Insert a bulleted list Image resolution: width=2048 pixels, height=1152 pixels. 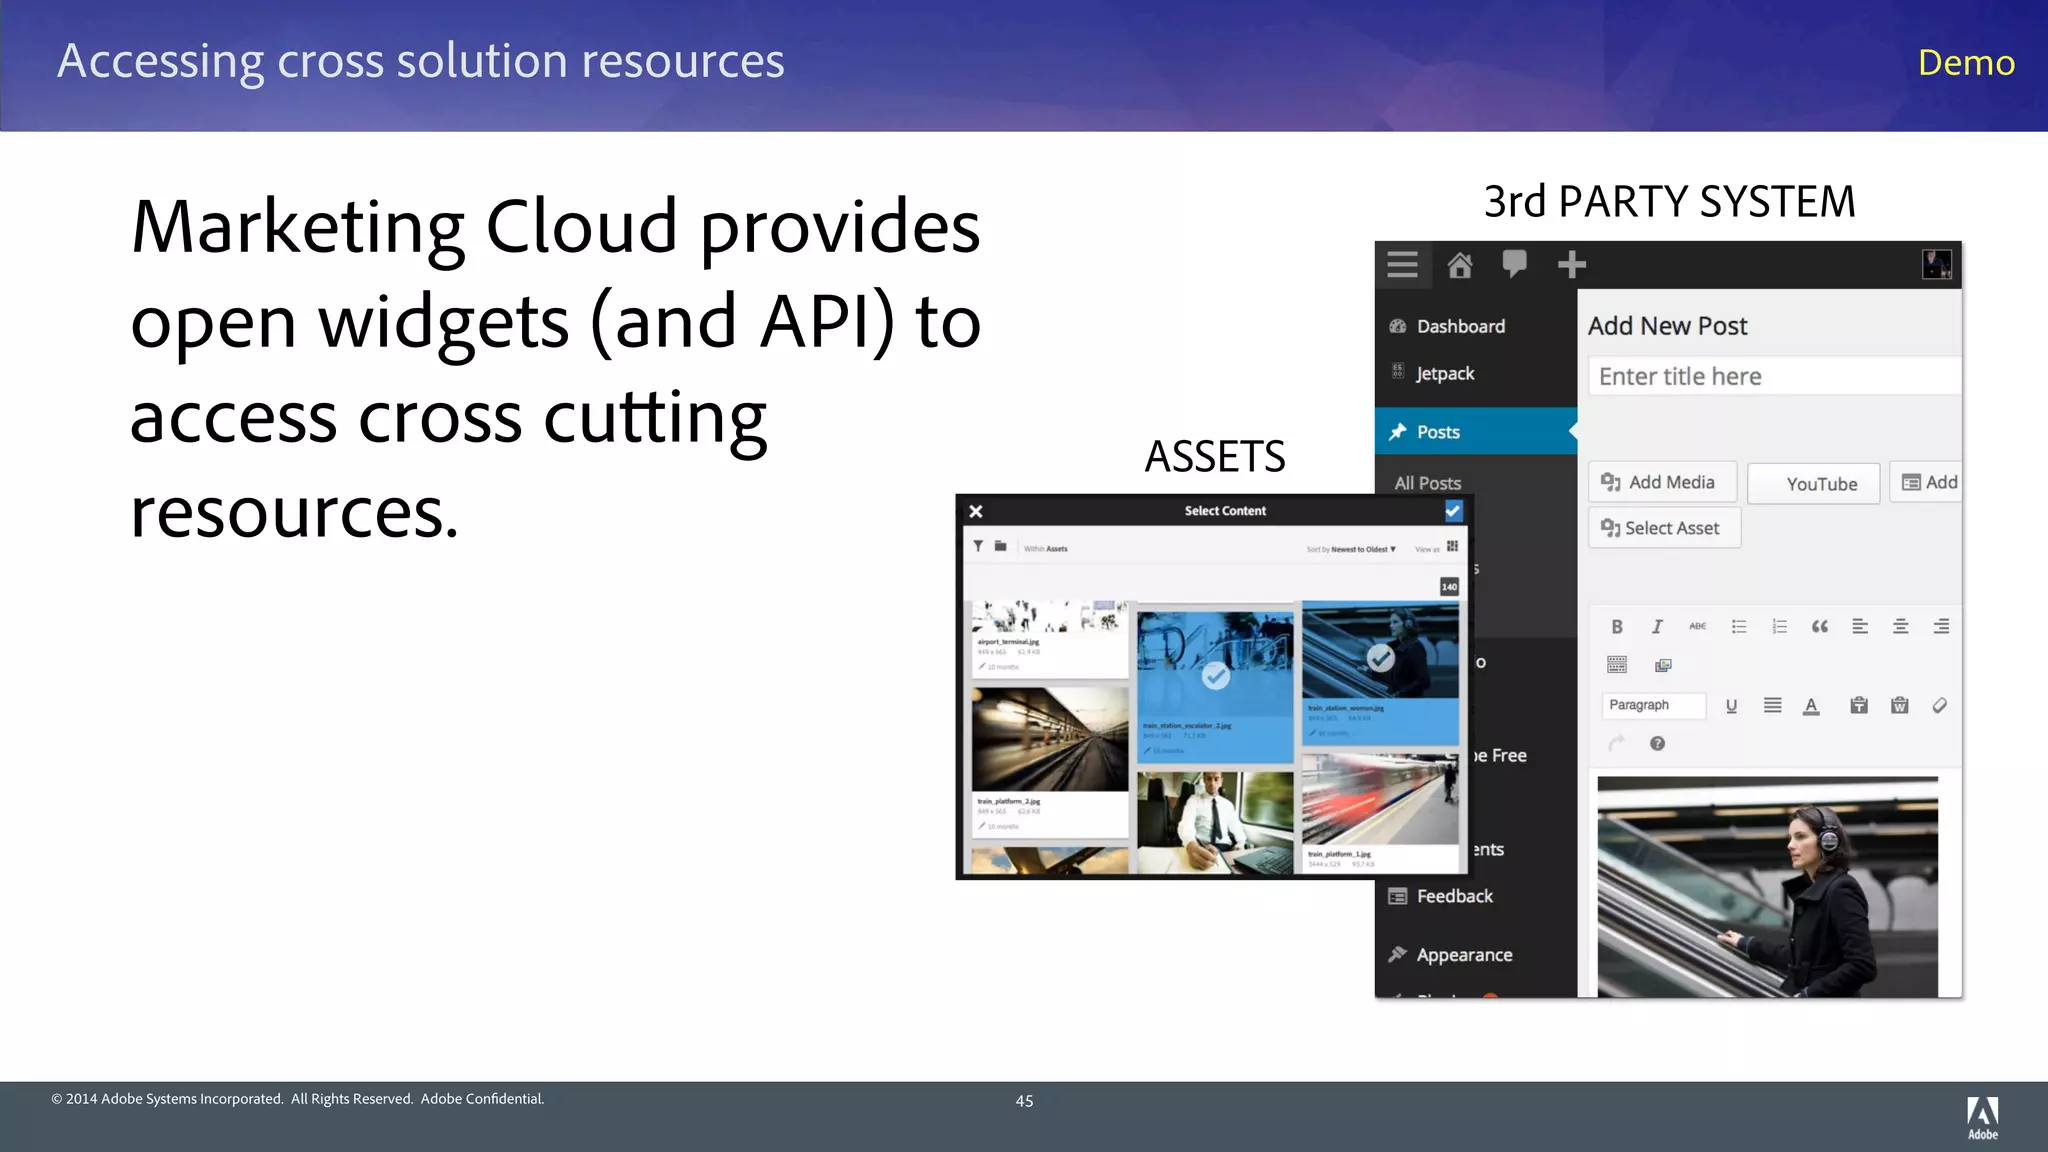(x=1739, y=627)
